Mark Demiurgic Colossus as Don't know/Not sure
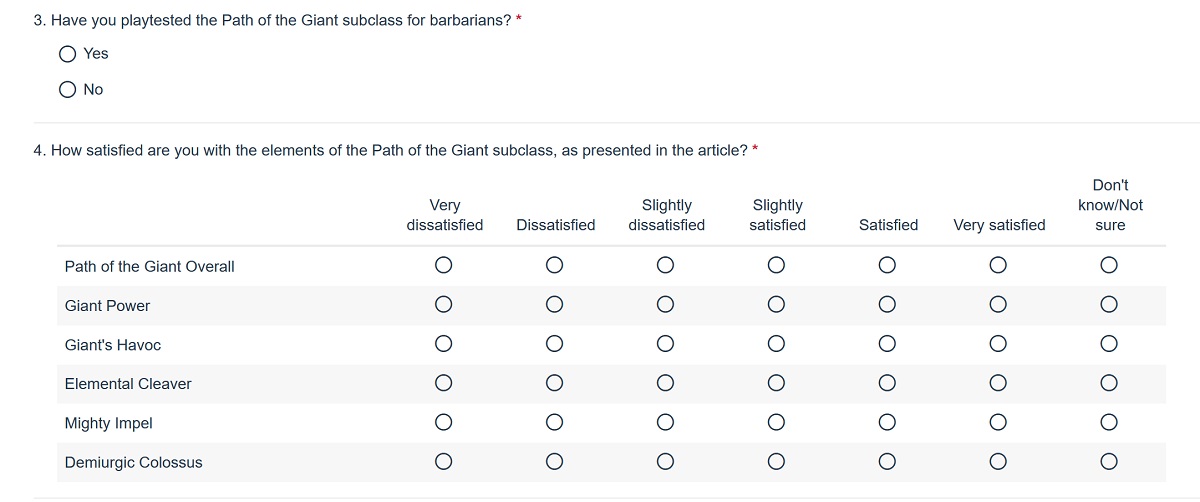 1108,461
